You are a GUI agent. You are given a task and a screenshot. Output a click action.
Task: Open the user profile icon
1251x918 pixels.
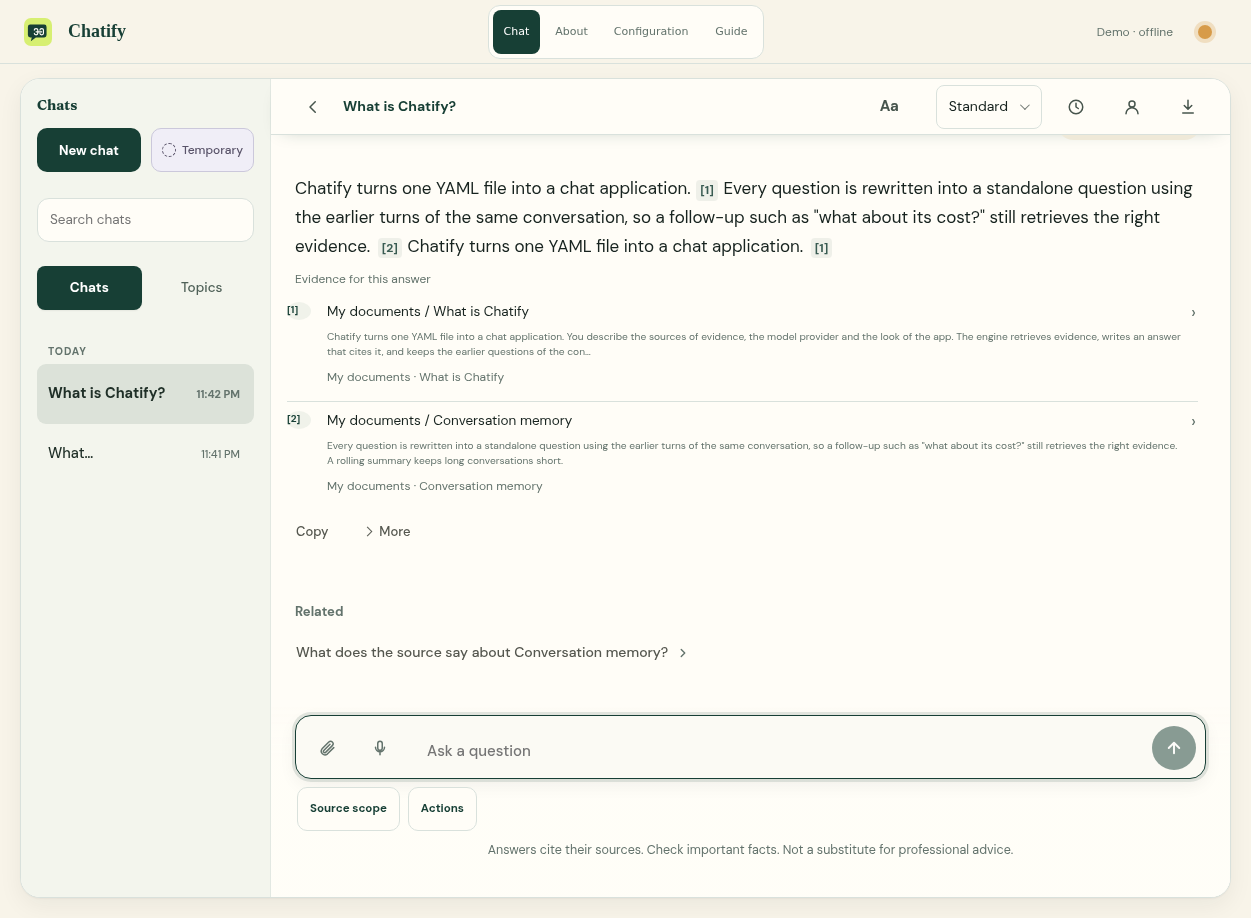pyautogui.click(x=1132, y=107)
